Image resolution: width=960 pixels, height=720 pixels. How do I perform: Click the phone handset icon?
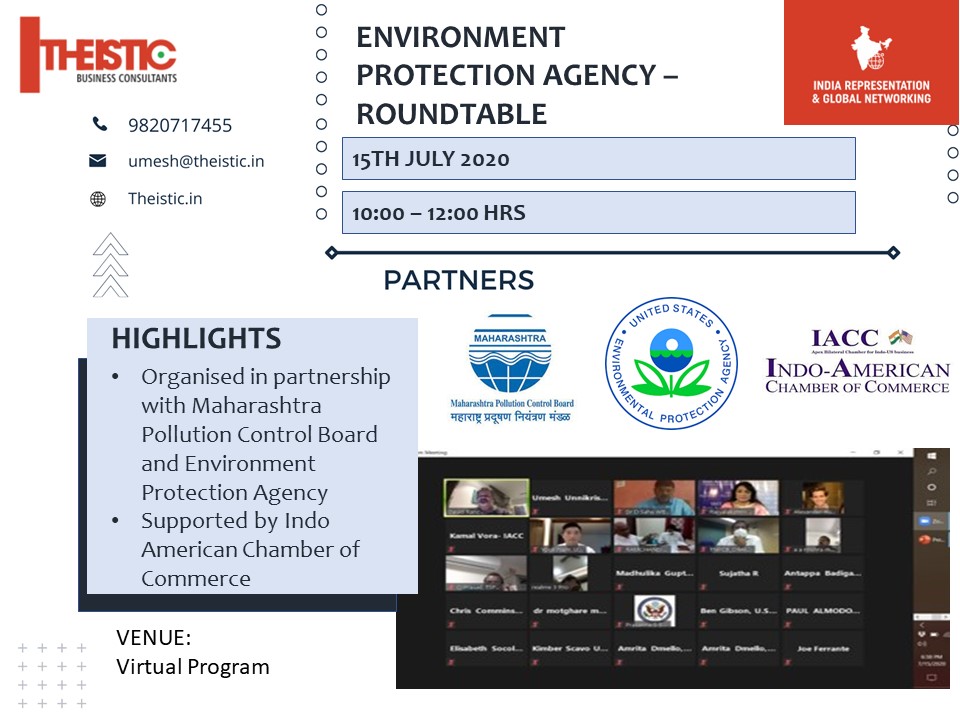coord(99,125)
